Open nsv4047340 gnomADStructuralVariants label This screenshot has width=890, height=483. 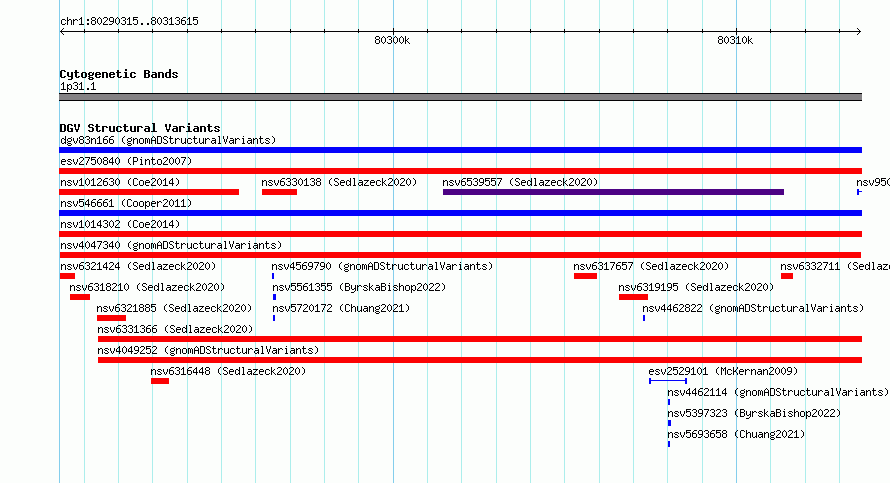tap(171, 245)
